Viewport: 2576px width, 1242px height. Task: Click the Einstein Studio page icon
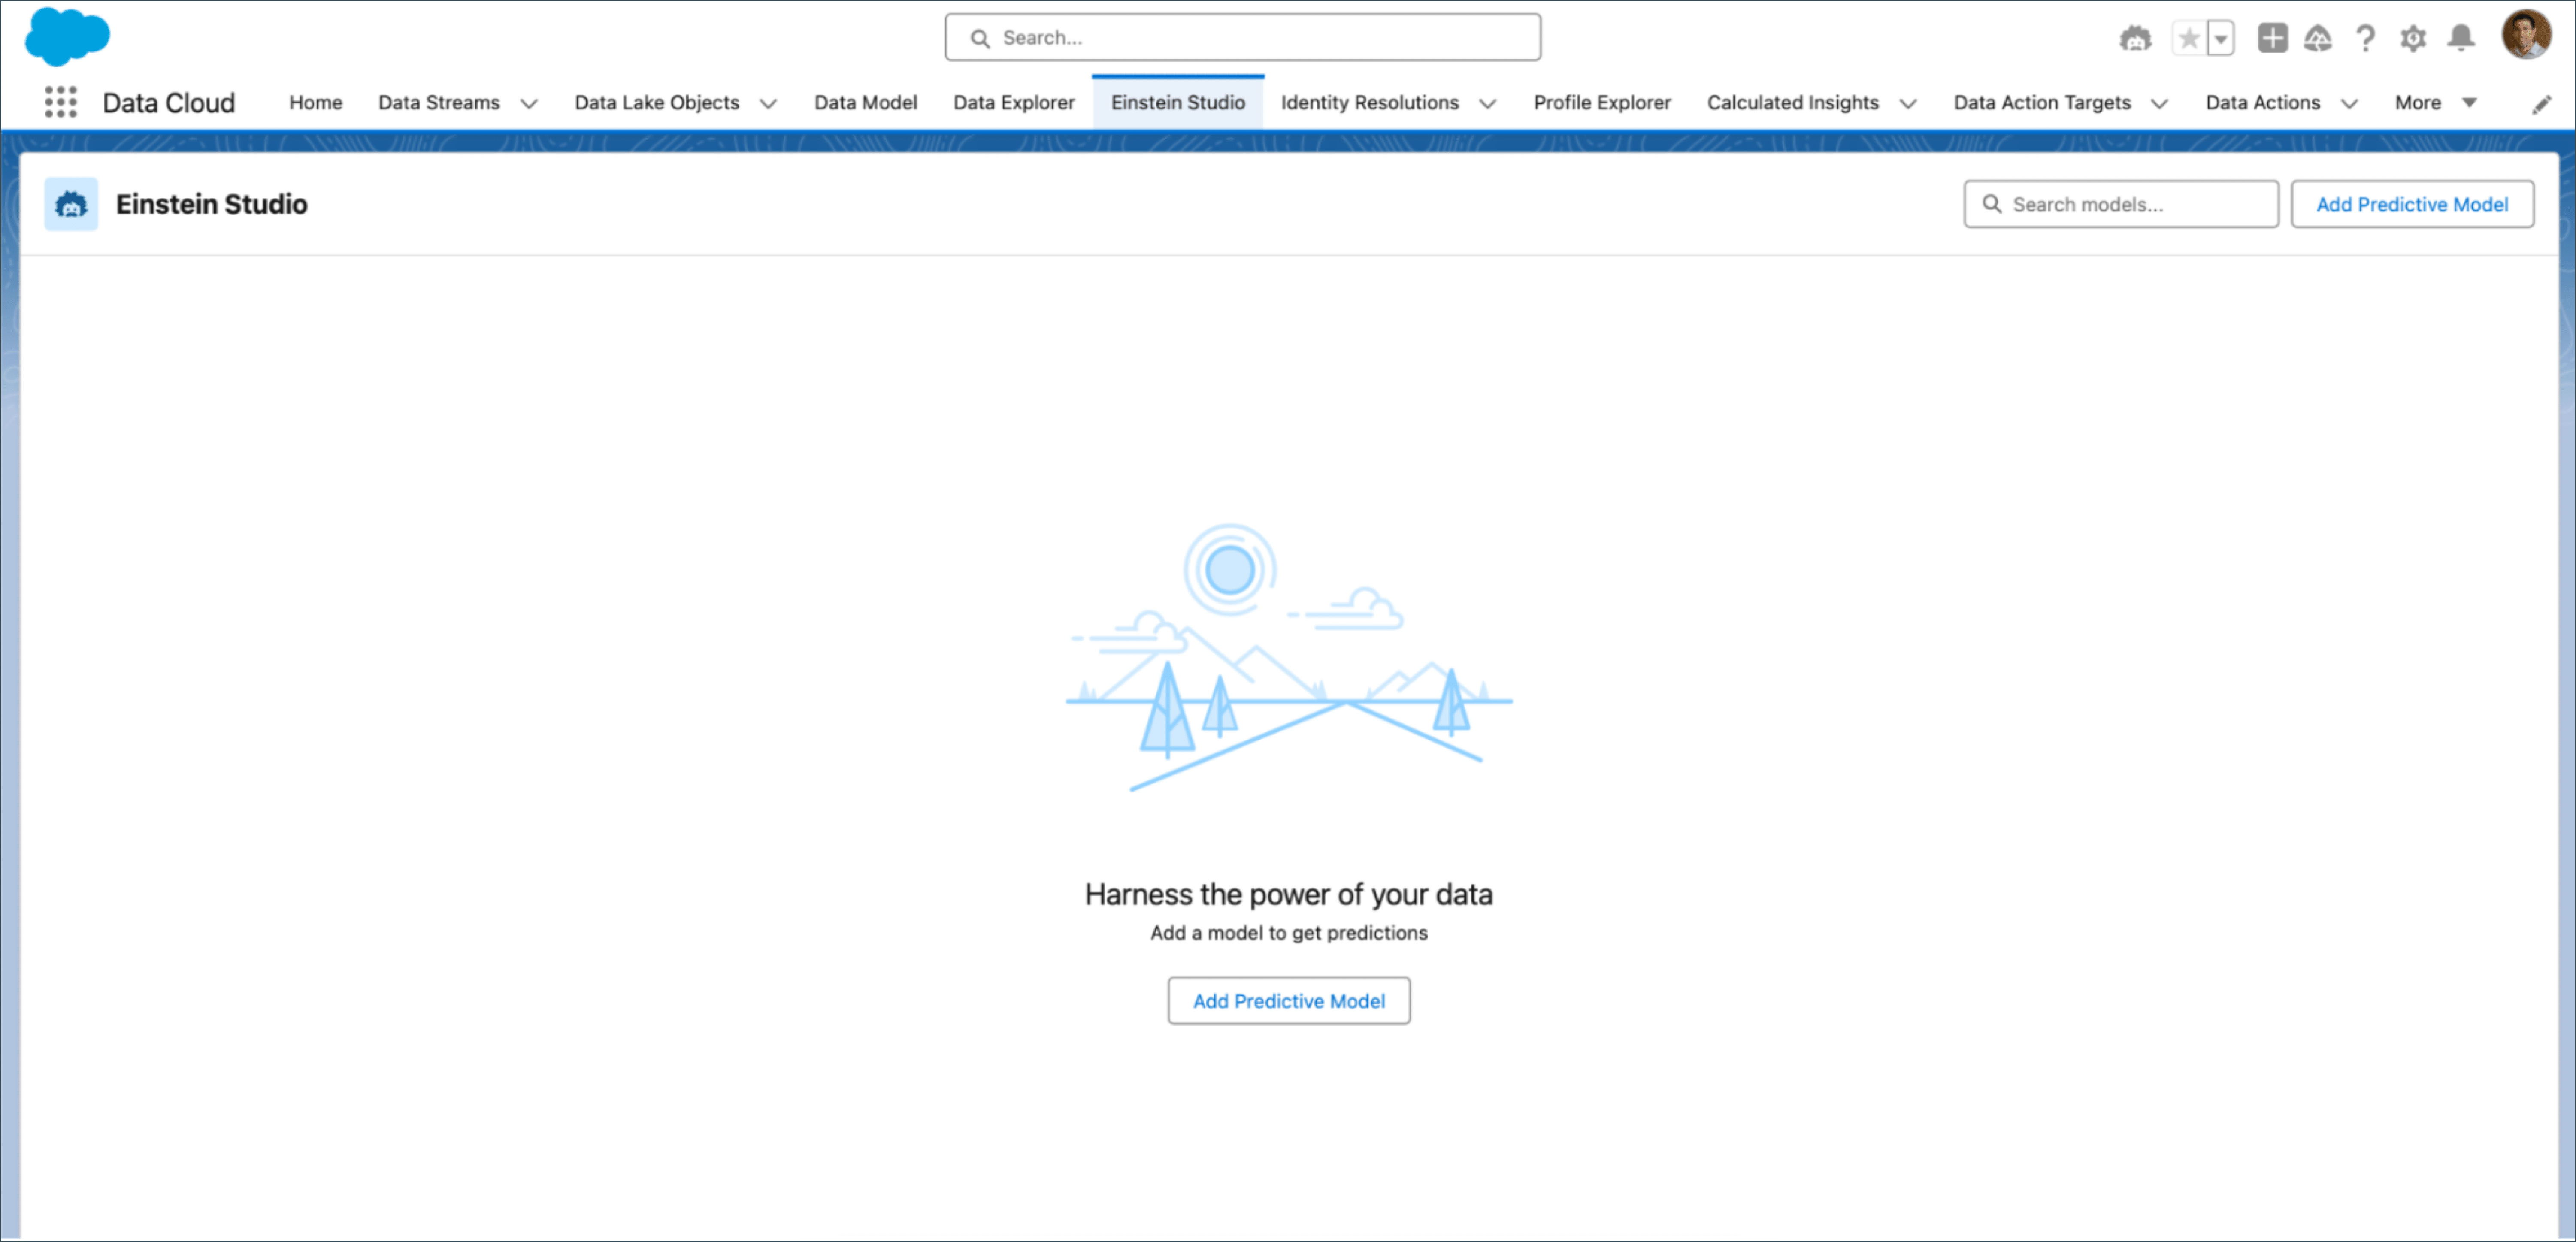click(71, 204)
